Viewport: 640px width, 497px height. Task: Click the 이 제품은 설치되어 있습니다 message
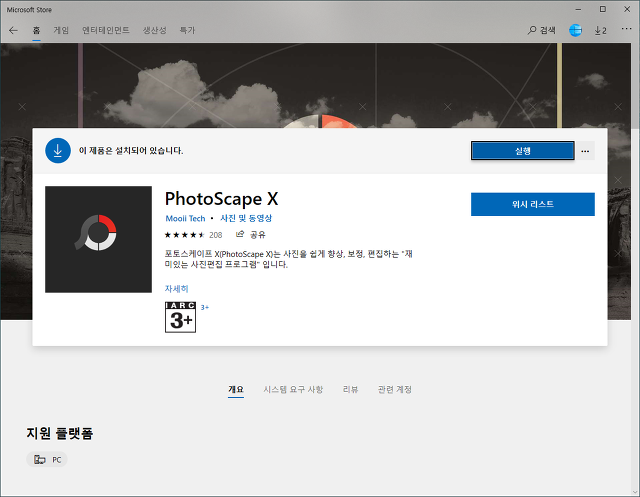(x=131, y=151)
